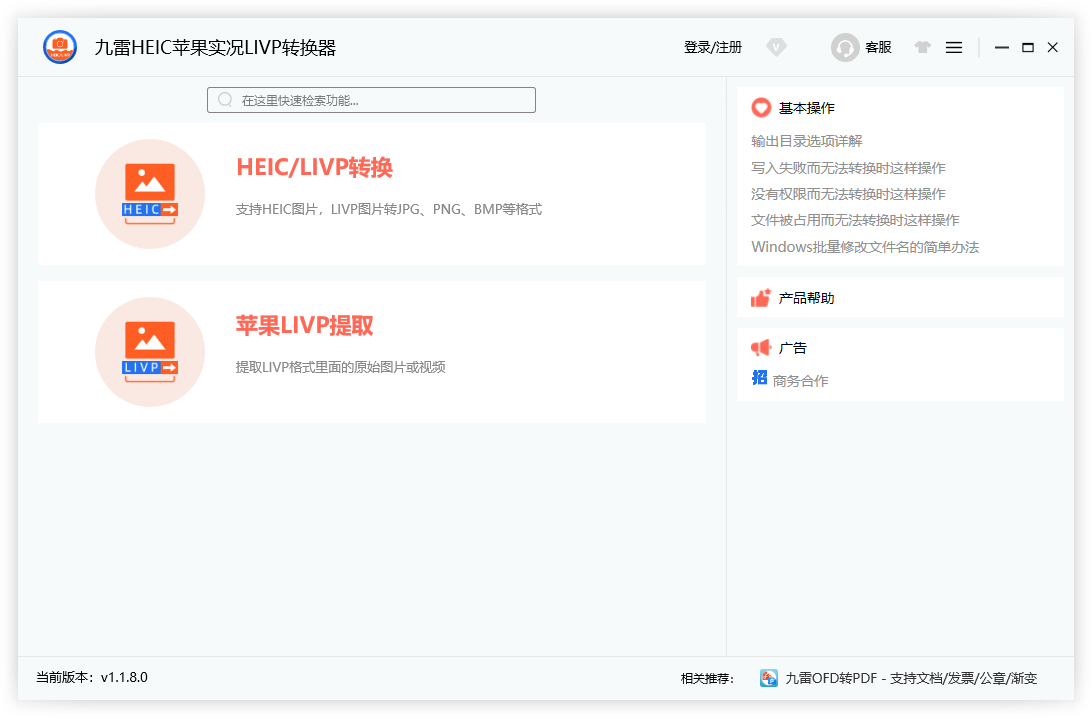
Task: Open VIP membership via the diamond icon
Action: click(x=777, y=47)
